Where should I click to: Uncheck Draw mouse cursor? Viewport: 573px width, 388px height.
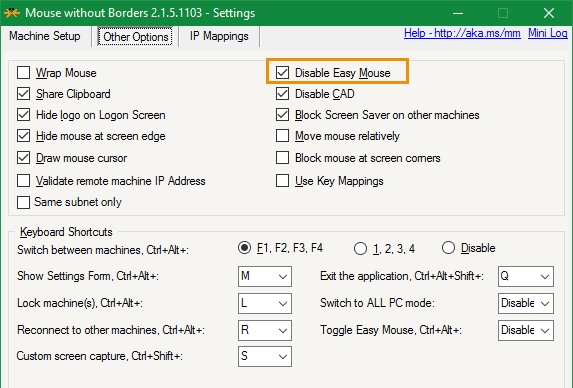click(x=23, y=158)
